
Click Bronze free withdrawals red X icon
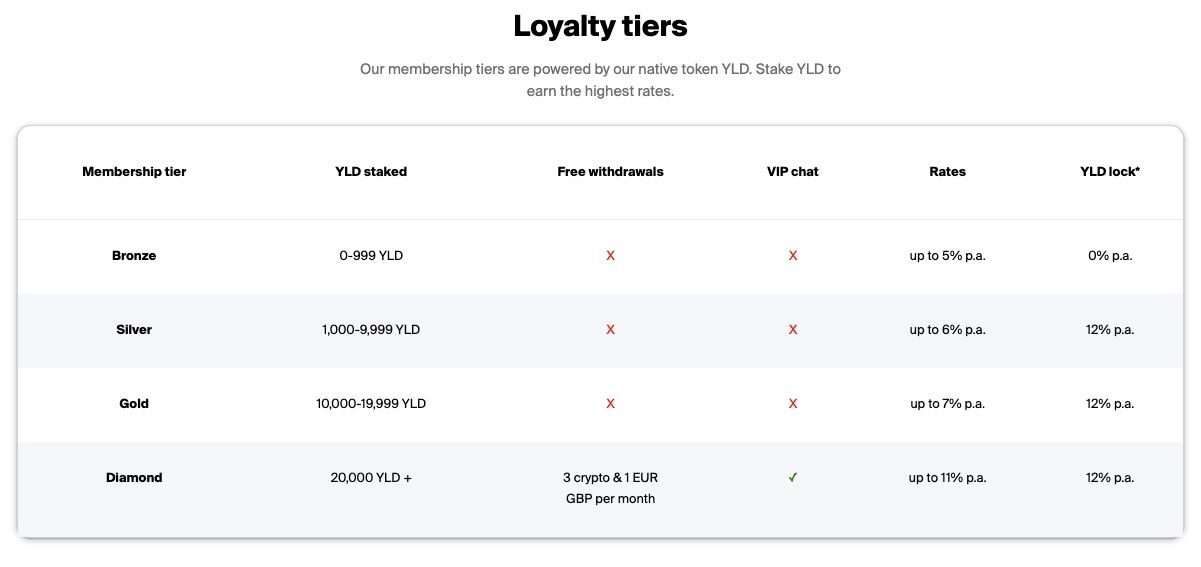point(610,256)
